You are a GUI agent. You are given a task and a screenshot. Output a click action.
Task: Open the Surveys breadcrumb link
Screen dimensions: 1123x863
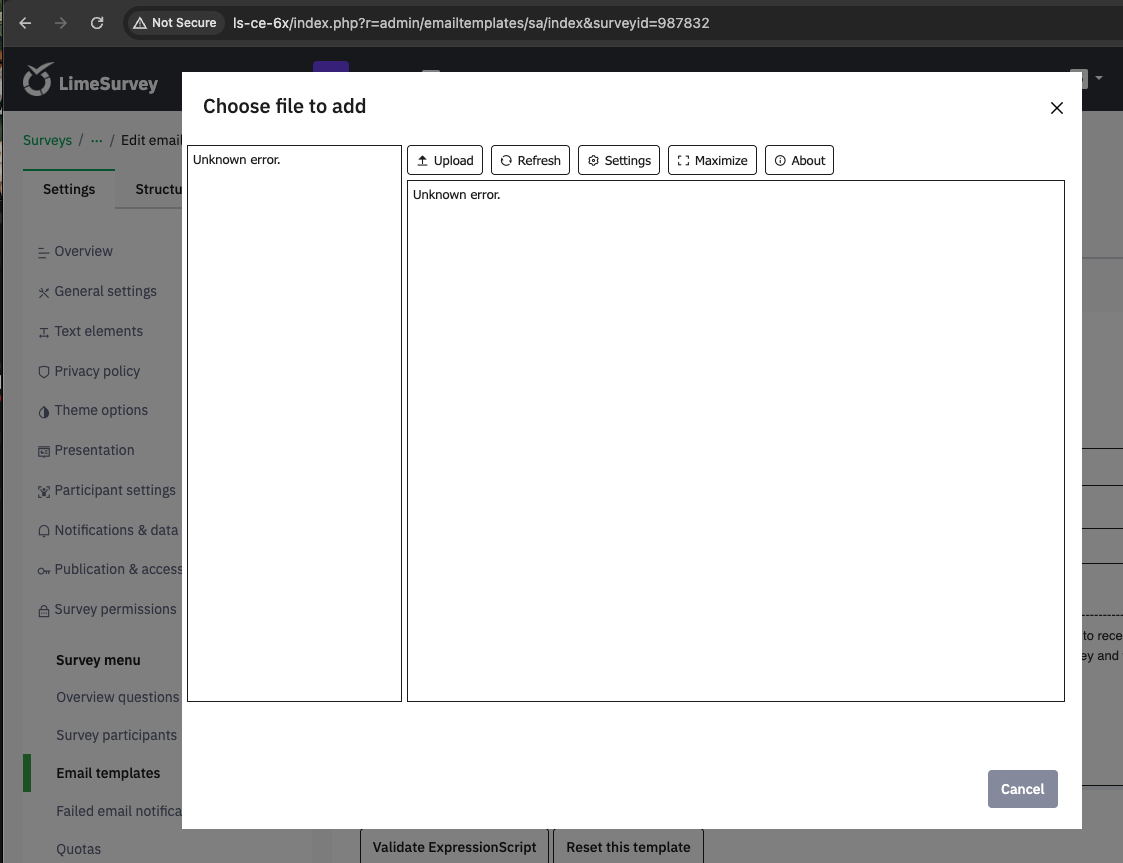point(47,140)
